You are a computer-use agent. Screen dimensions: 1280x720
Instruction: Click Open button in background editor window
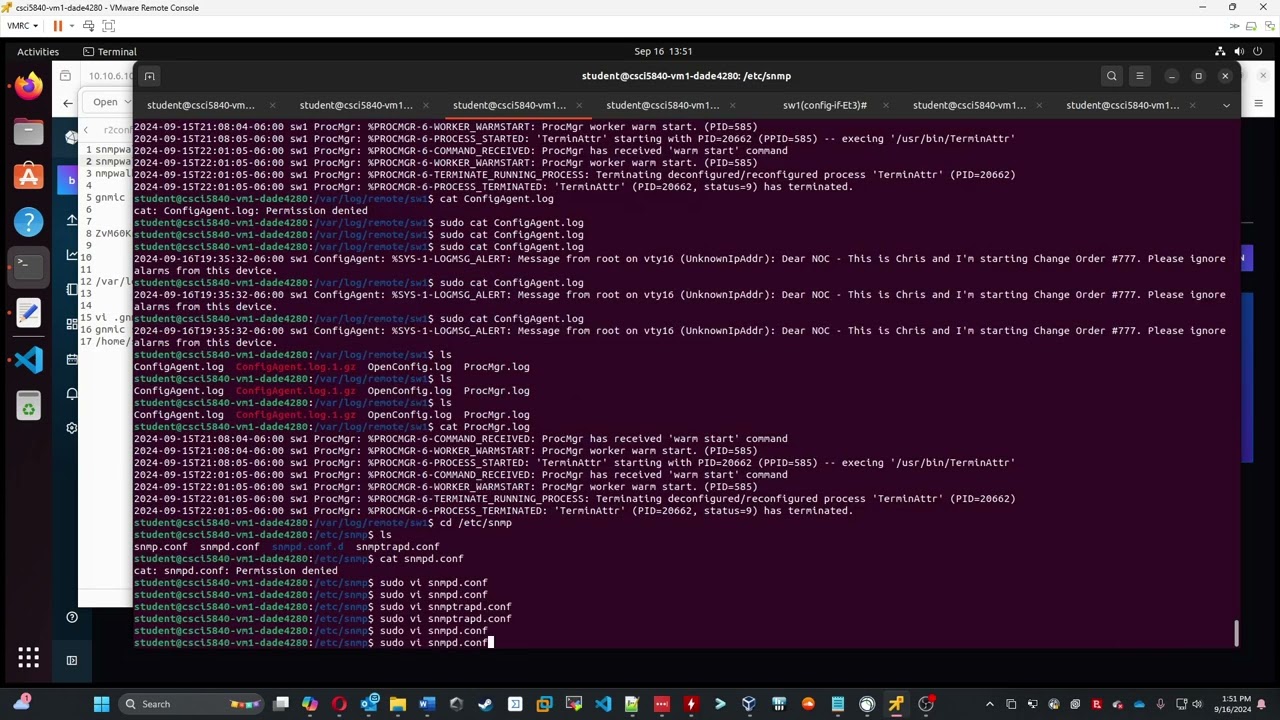tap(105, 102)
